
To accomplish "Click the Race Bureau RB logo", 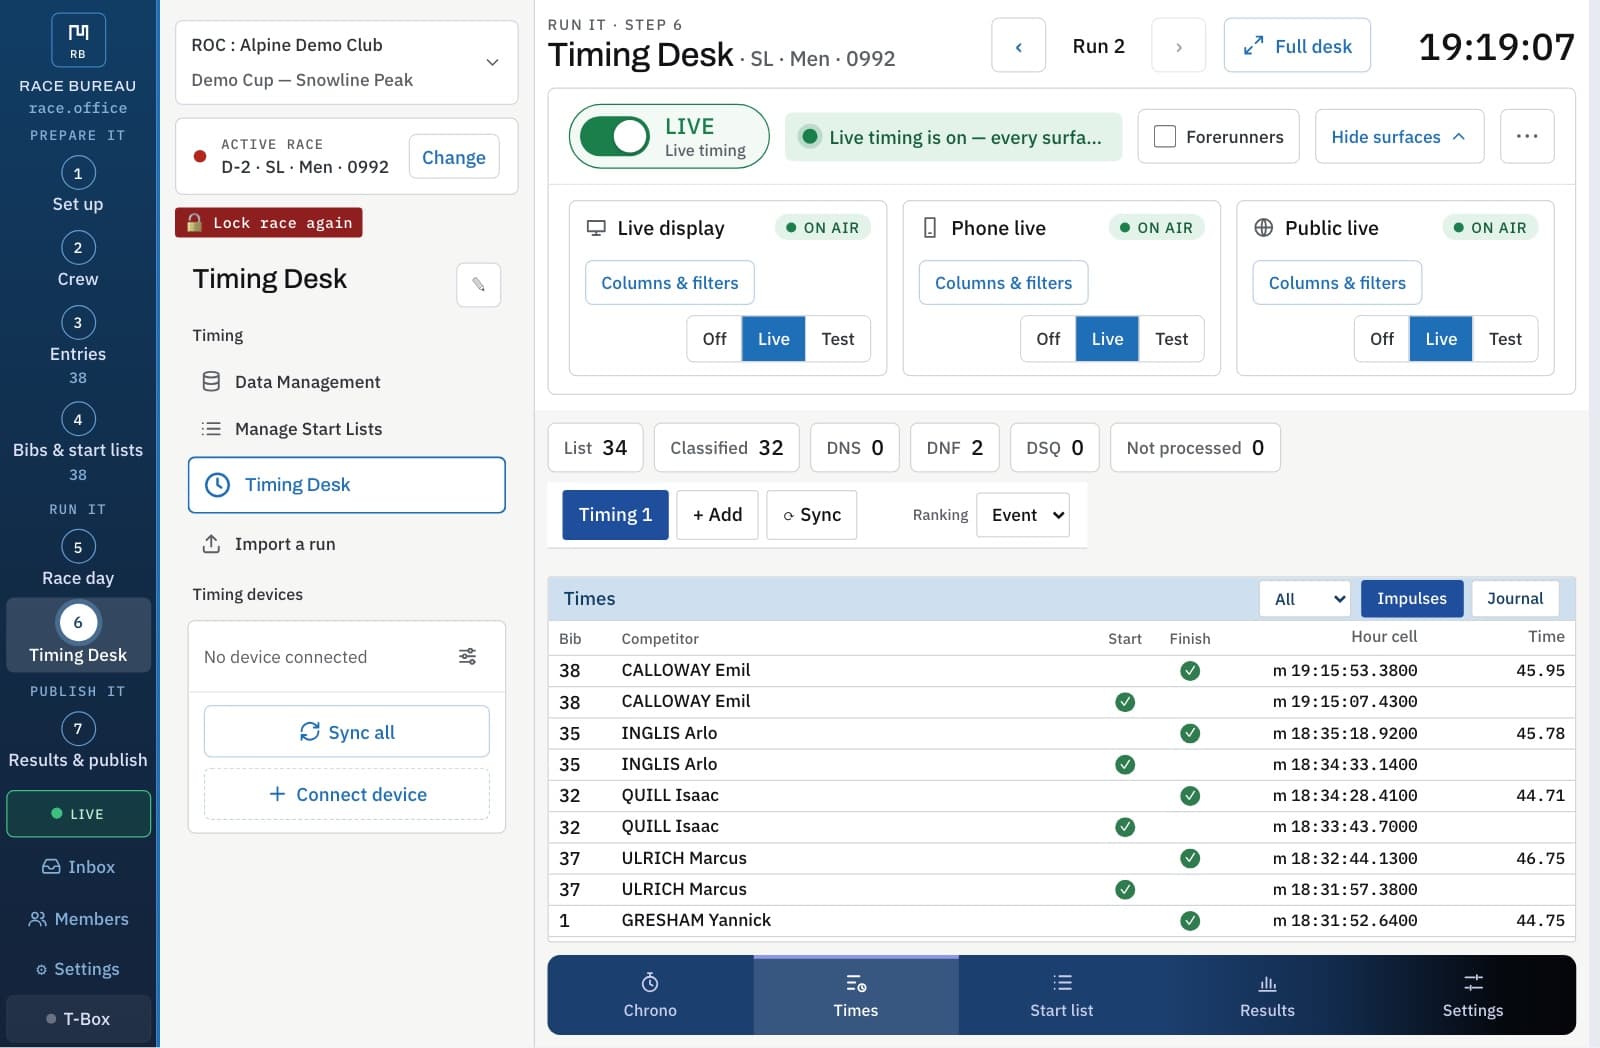I will pos(78,40).
